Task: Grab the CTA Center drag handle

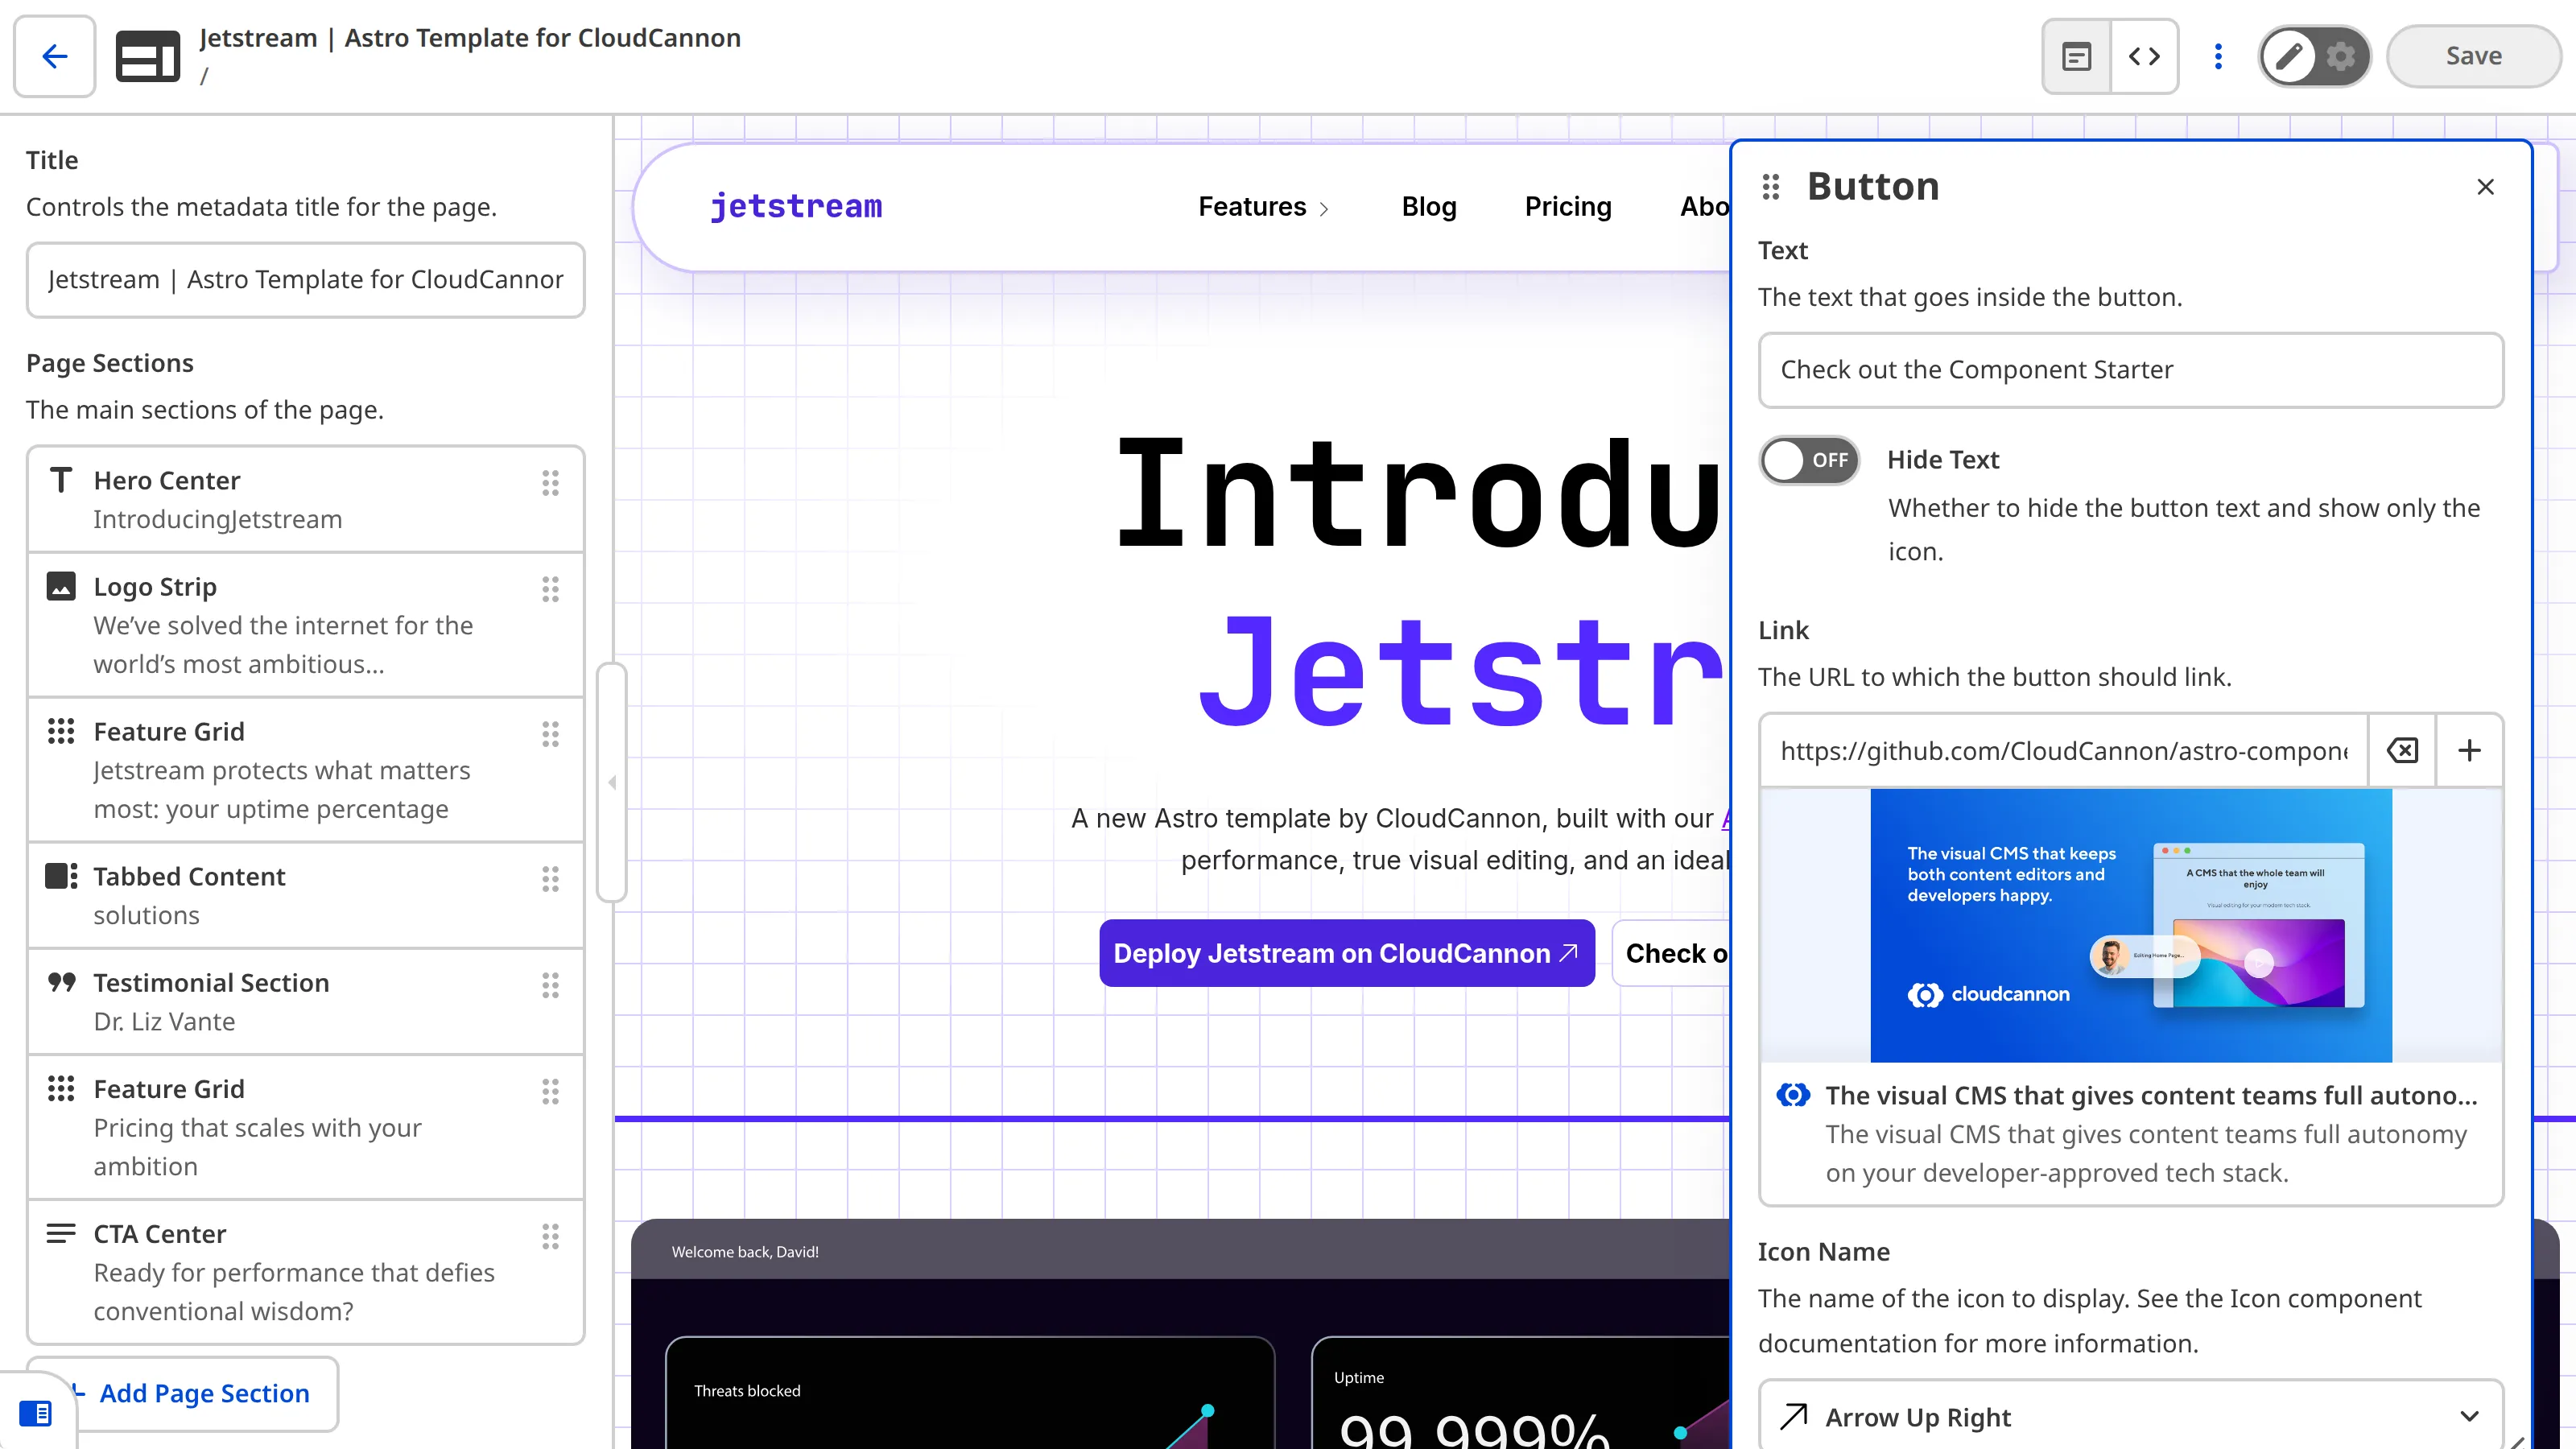Action: point(550,1236)
